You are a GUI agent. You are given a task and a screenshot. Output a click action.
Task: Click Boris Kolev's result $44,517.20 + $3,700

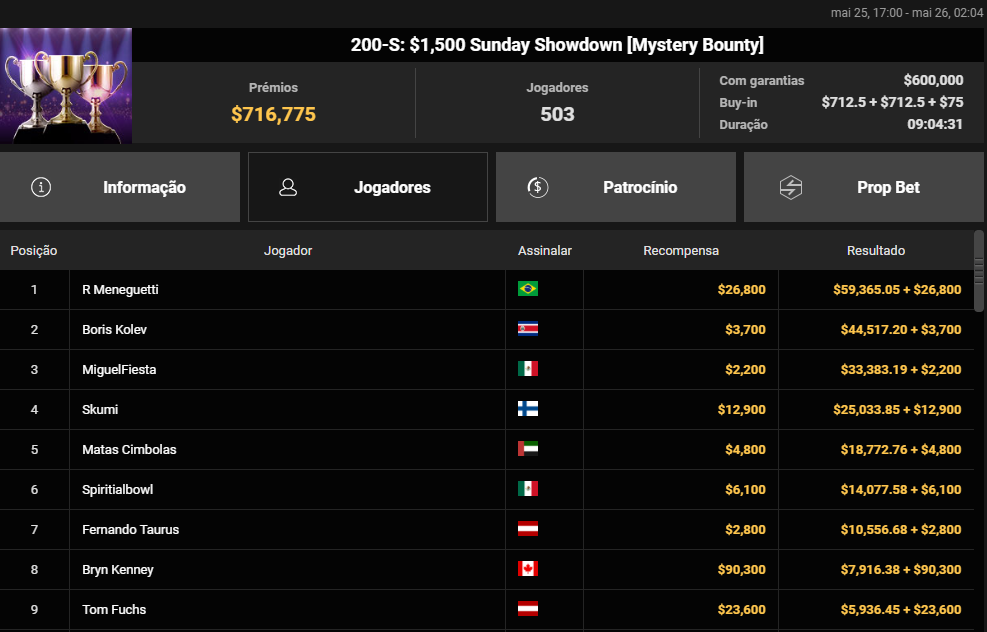tap(901, 329)
